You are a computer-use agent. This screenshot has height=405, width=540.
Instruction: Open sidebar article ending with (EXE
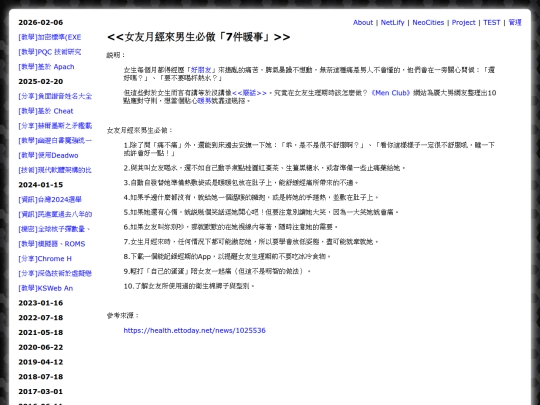click(x=50, y=37)
